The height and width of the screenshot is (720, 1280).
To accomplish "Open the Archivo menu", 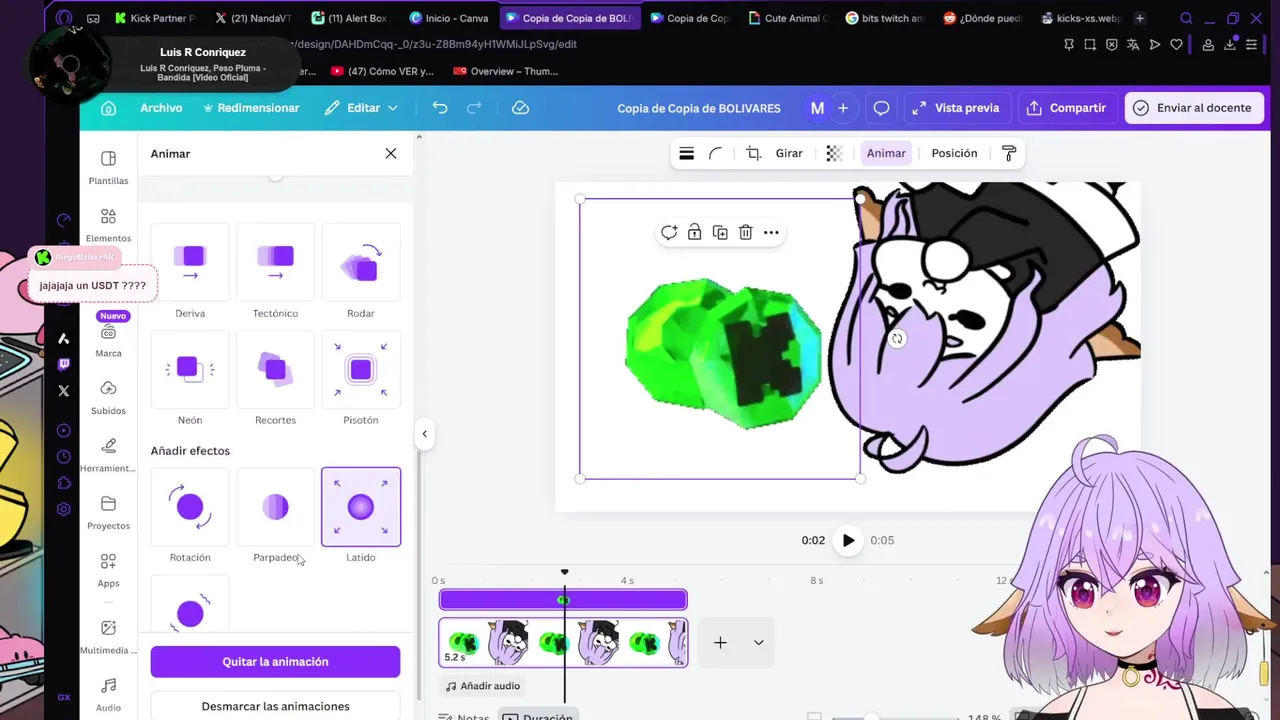I will click(x=161, y=108).
